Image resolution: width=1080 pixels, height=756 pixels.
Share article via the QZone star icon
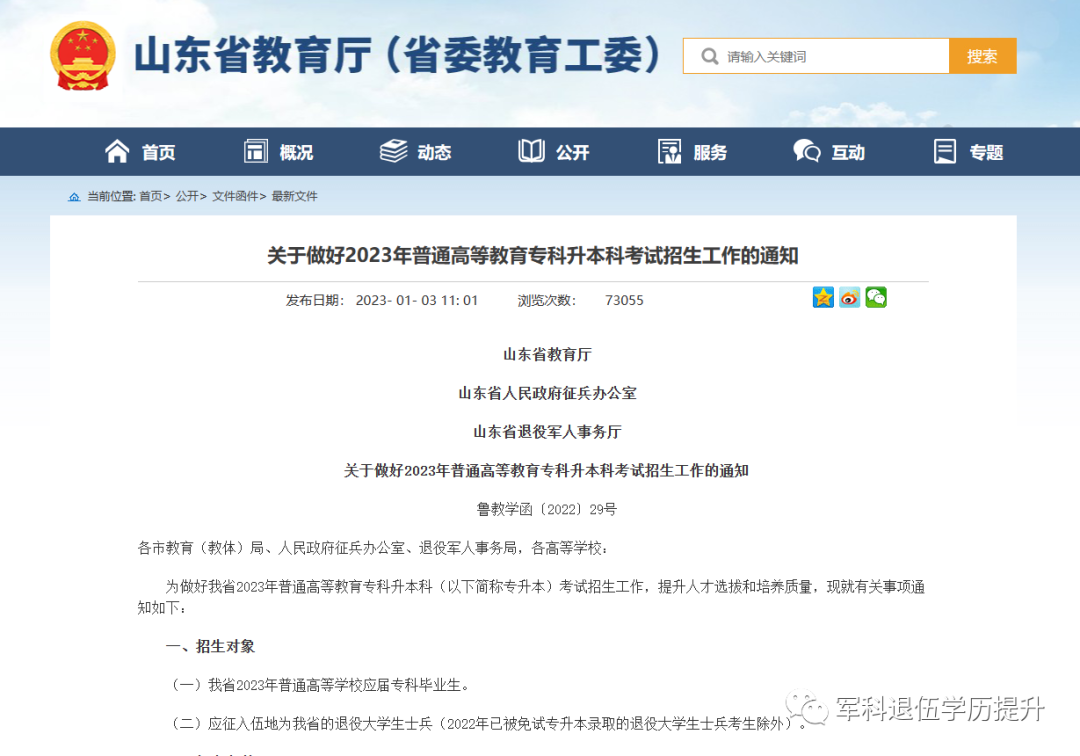click(823, 297)
